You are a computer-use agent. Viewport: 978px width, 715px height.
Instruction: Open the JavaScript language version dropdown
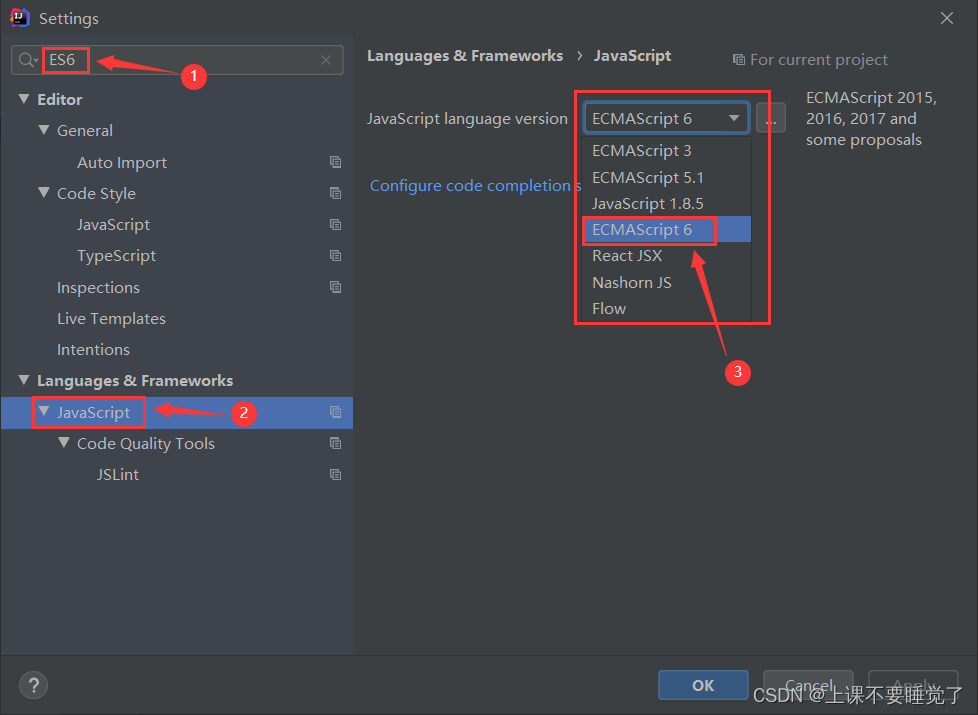(735, 117)
